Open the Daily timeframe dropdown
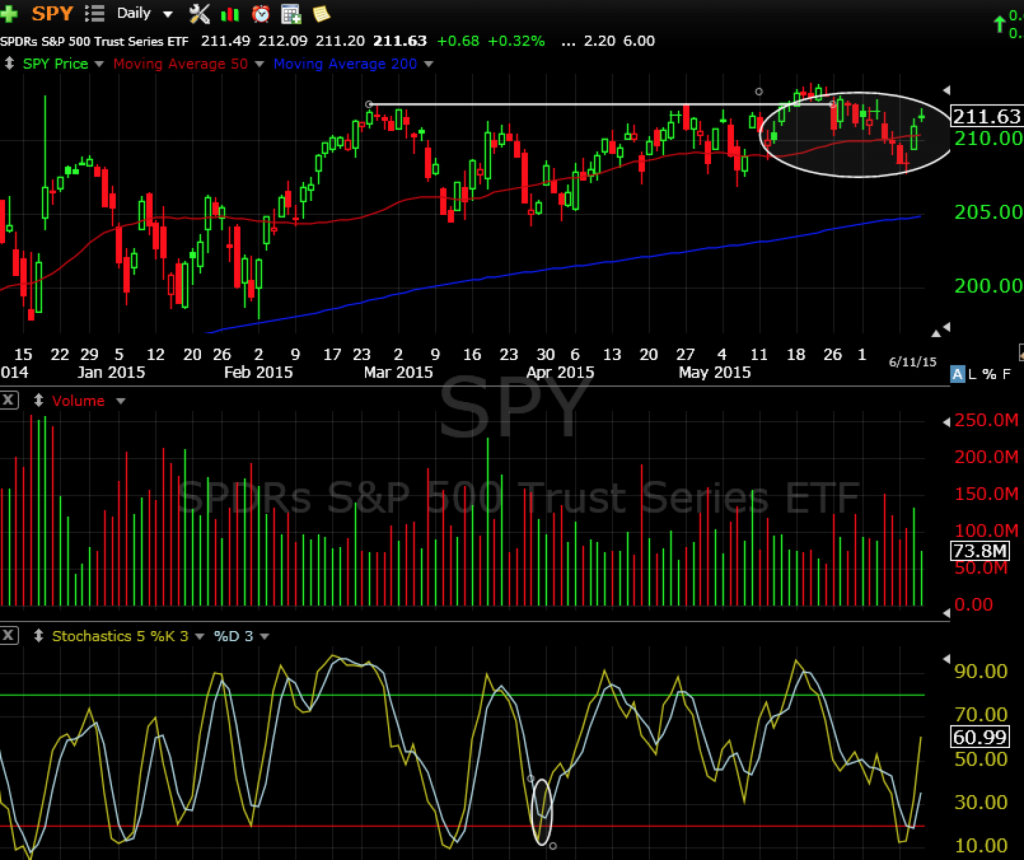This screenshot has width=1024, height=860. coord(144,13)
